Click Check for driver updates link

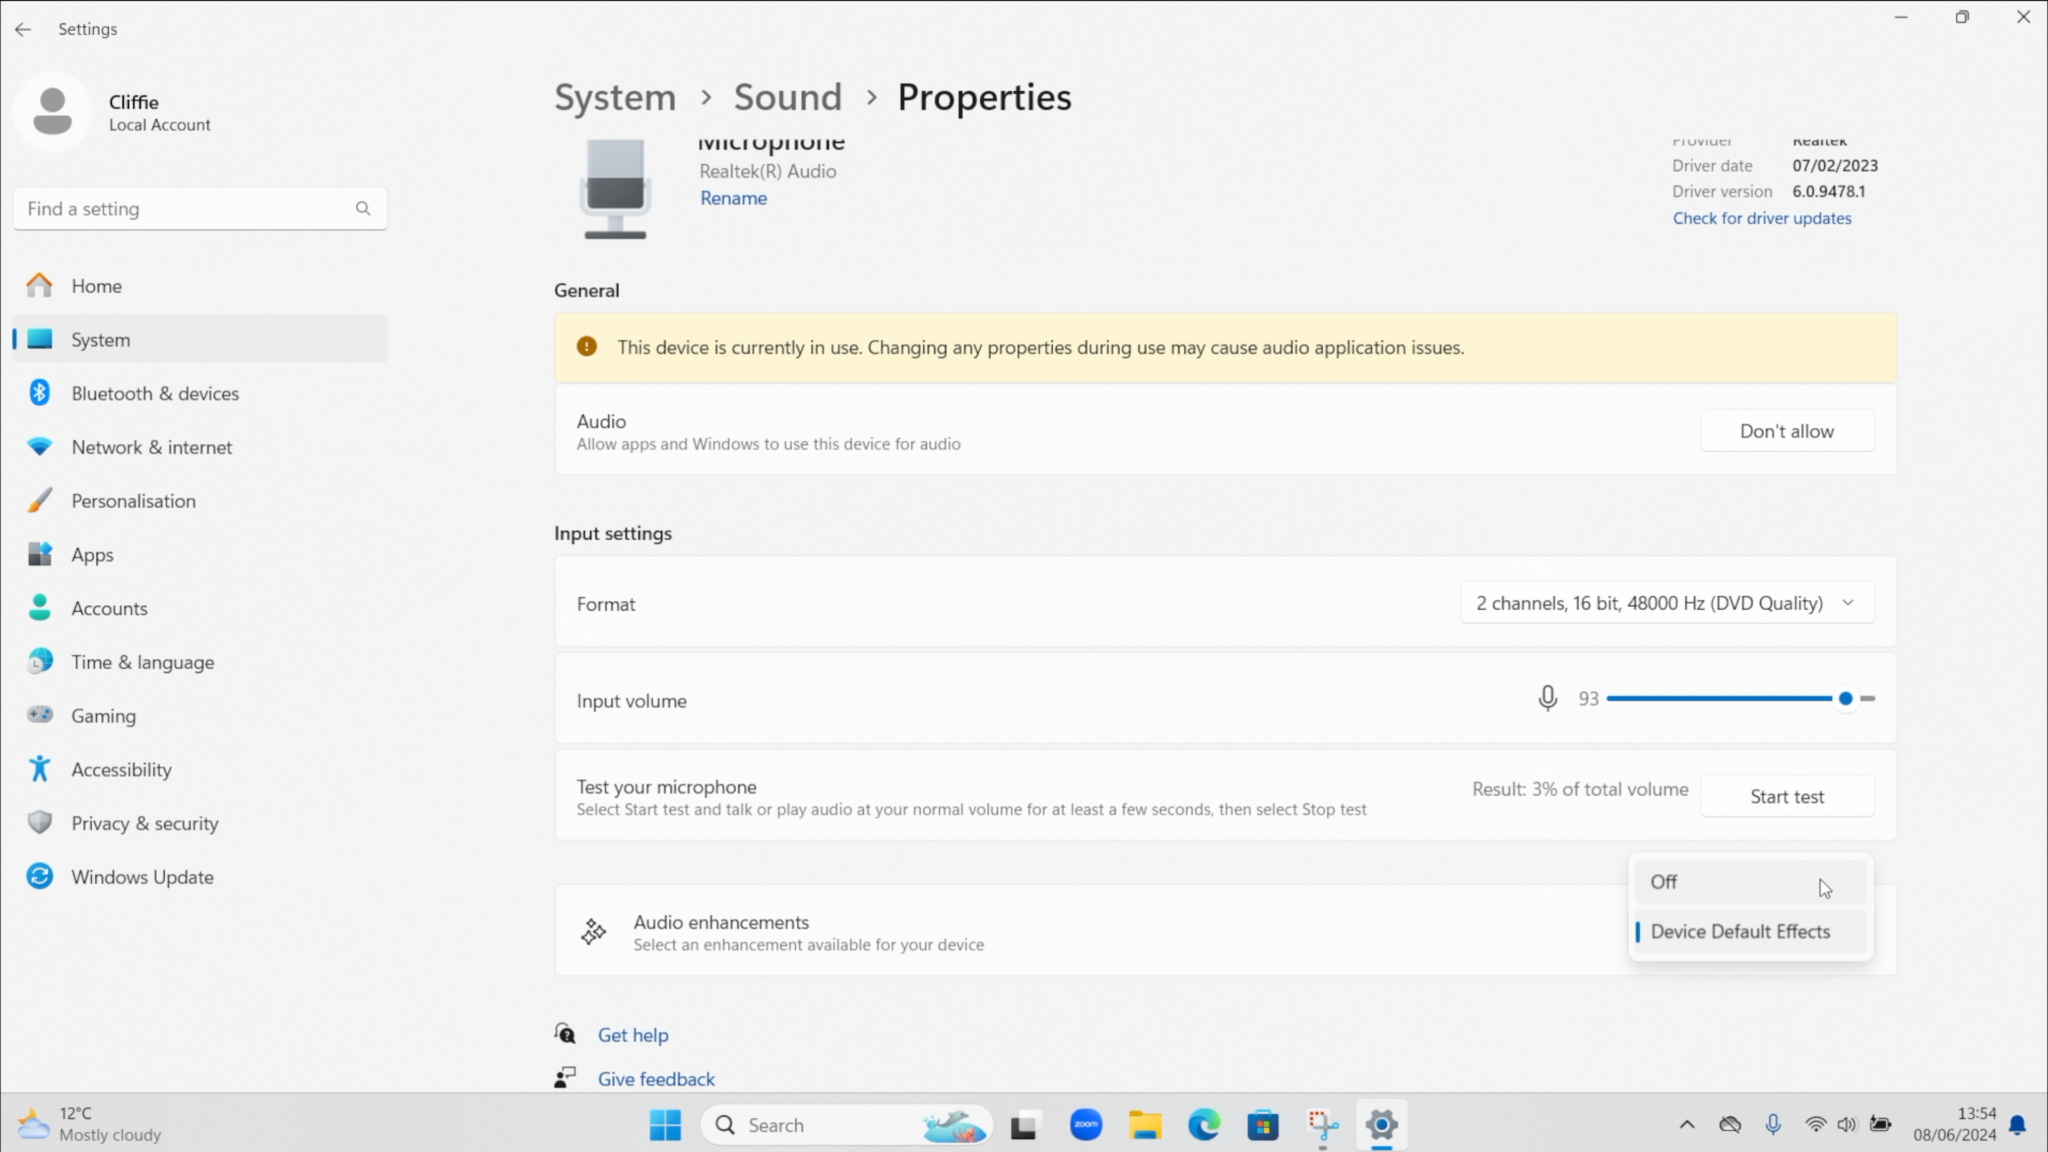point(1761,217)
